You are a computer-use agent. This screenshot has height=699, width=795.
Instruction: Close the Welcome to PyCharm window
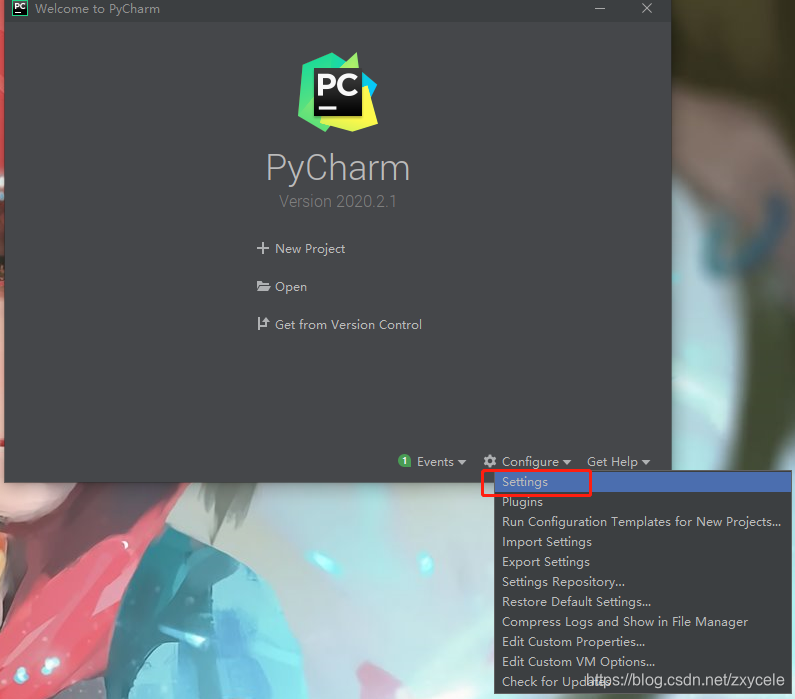click(x=646, y=9)
